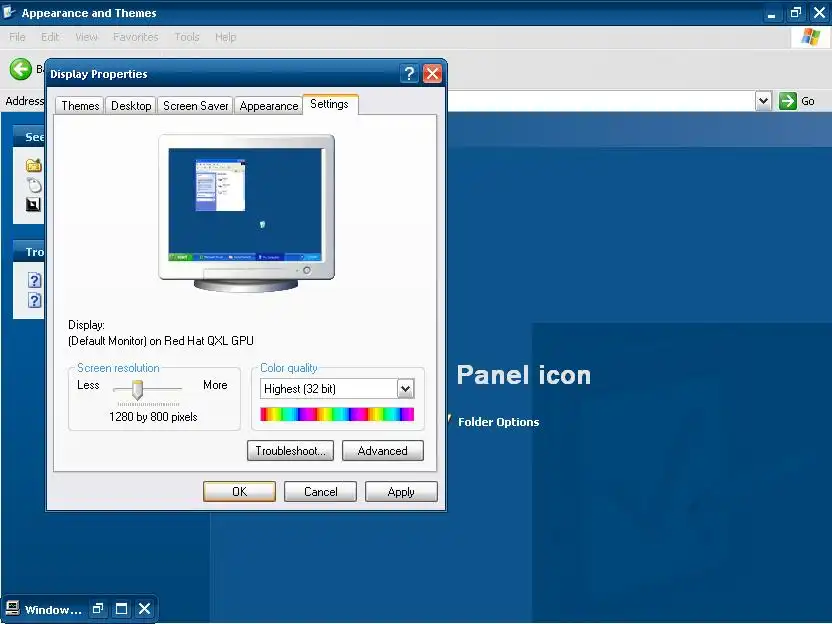Click the Cancel button

pos(320,491)
